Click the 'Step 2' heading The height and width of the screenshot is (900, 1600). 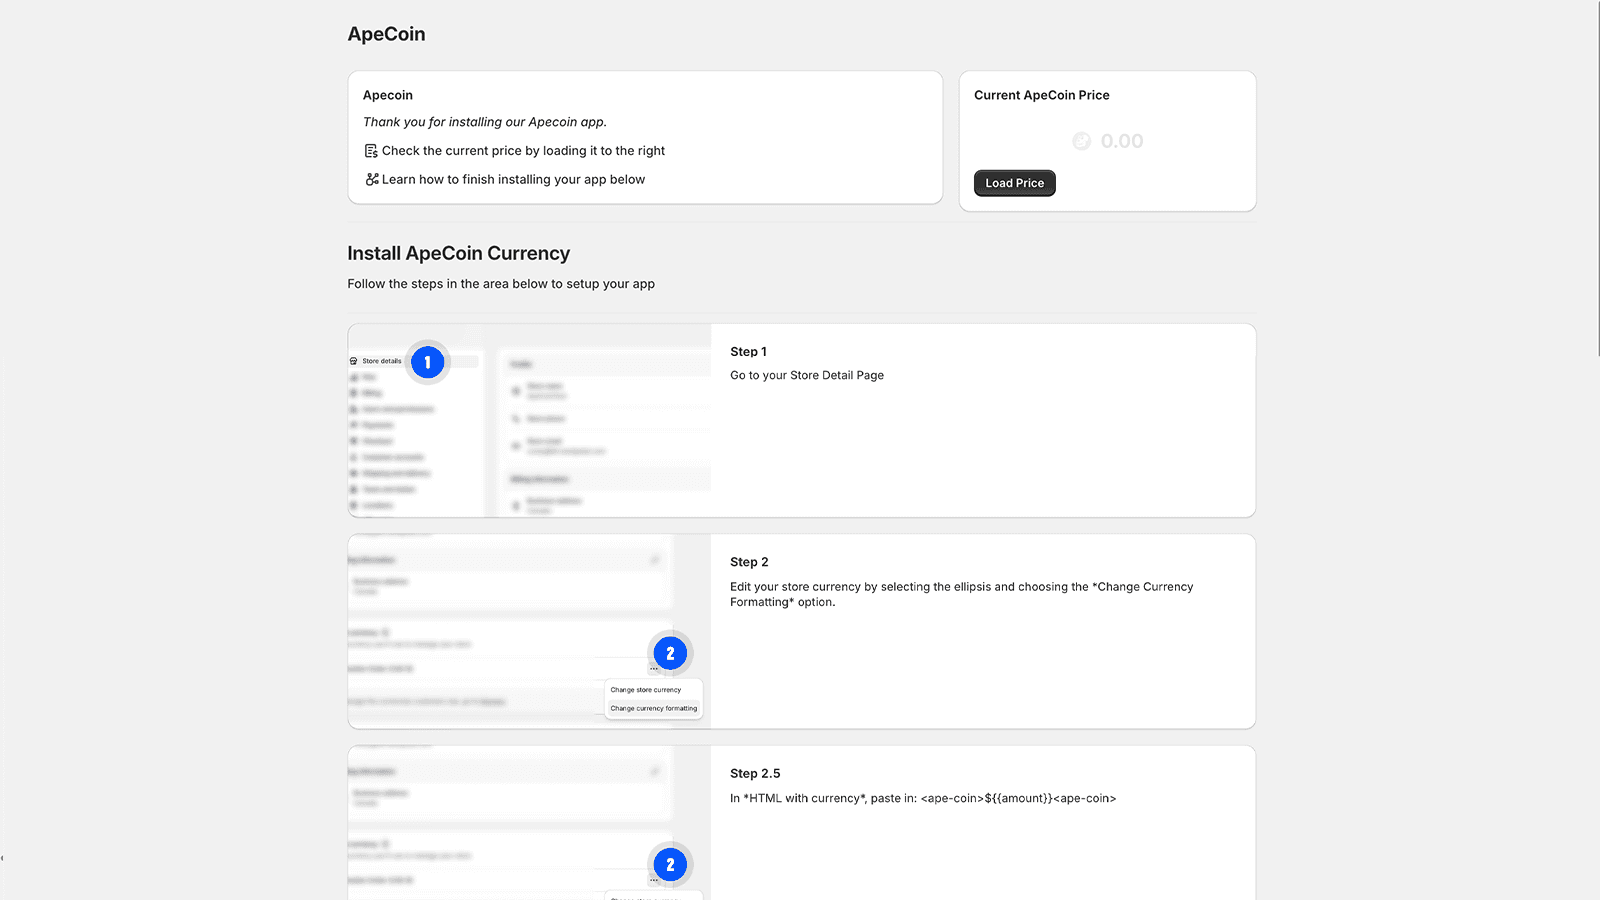click(749, 562)
